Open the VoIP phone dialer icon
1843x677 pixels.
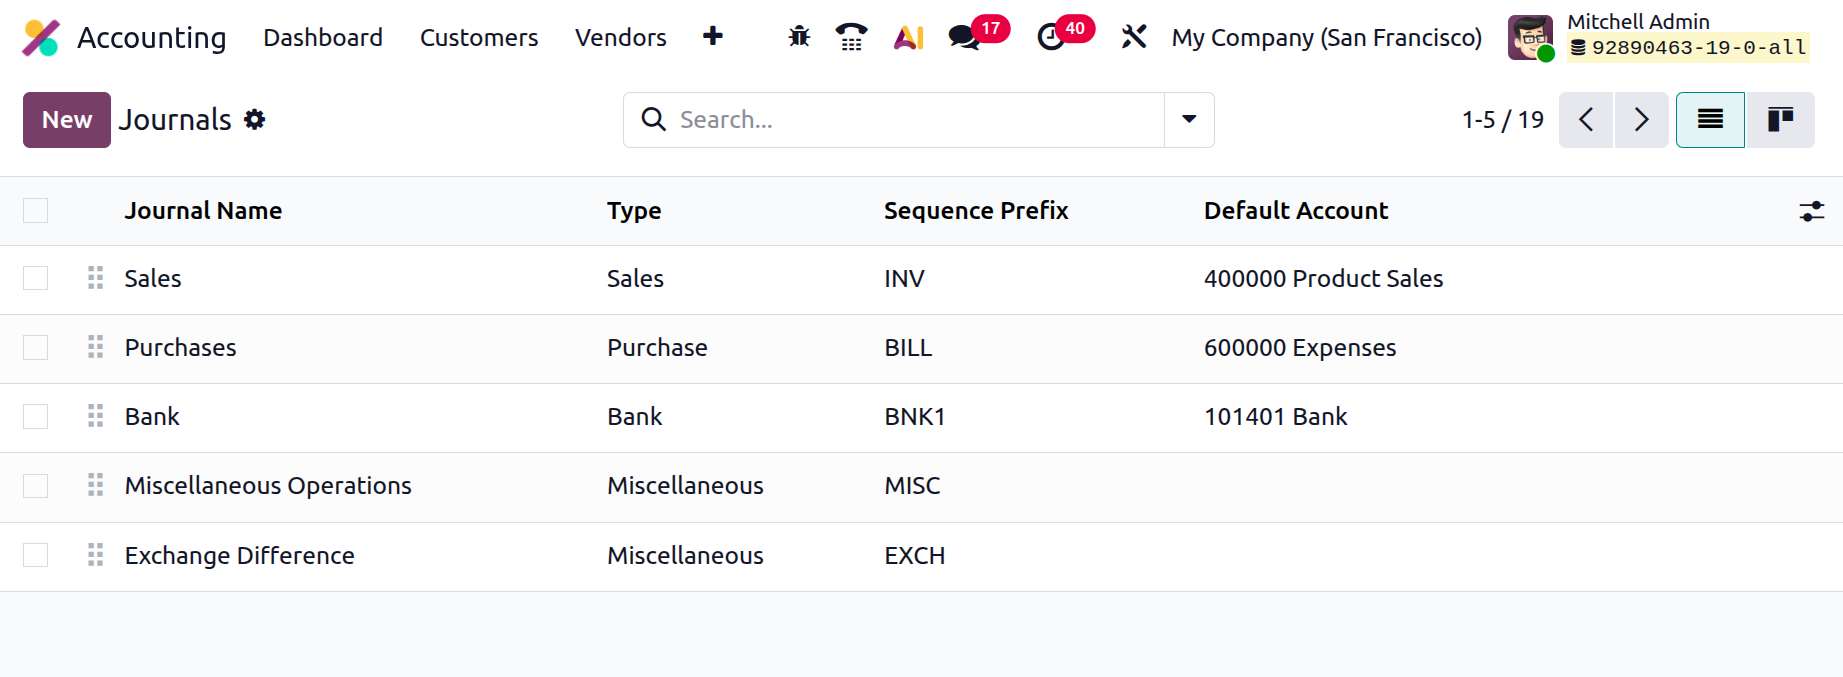851,37
